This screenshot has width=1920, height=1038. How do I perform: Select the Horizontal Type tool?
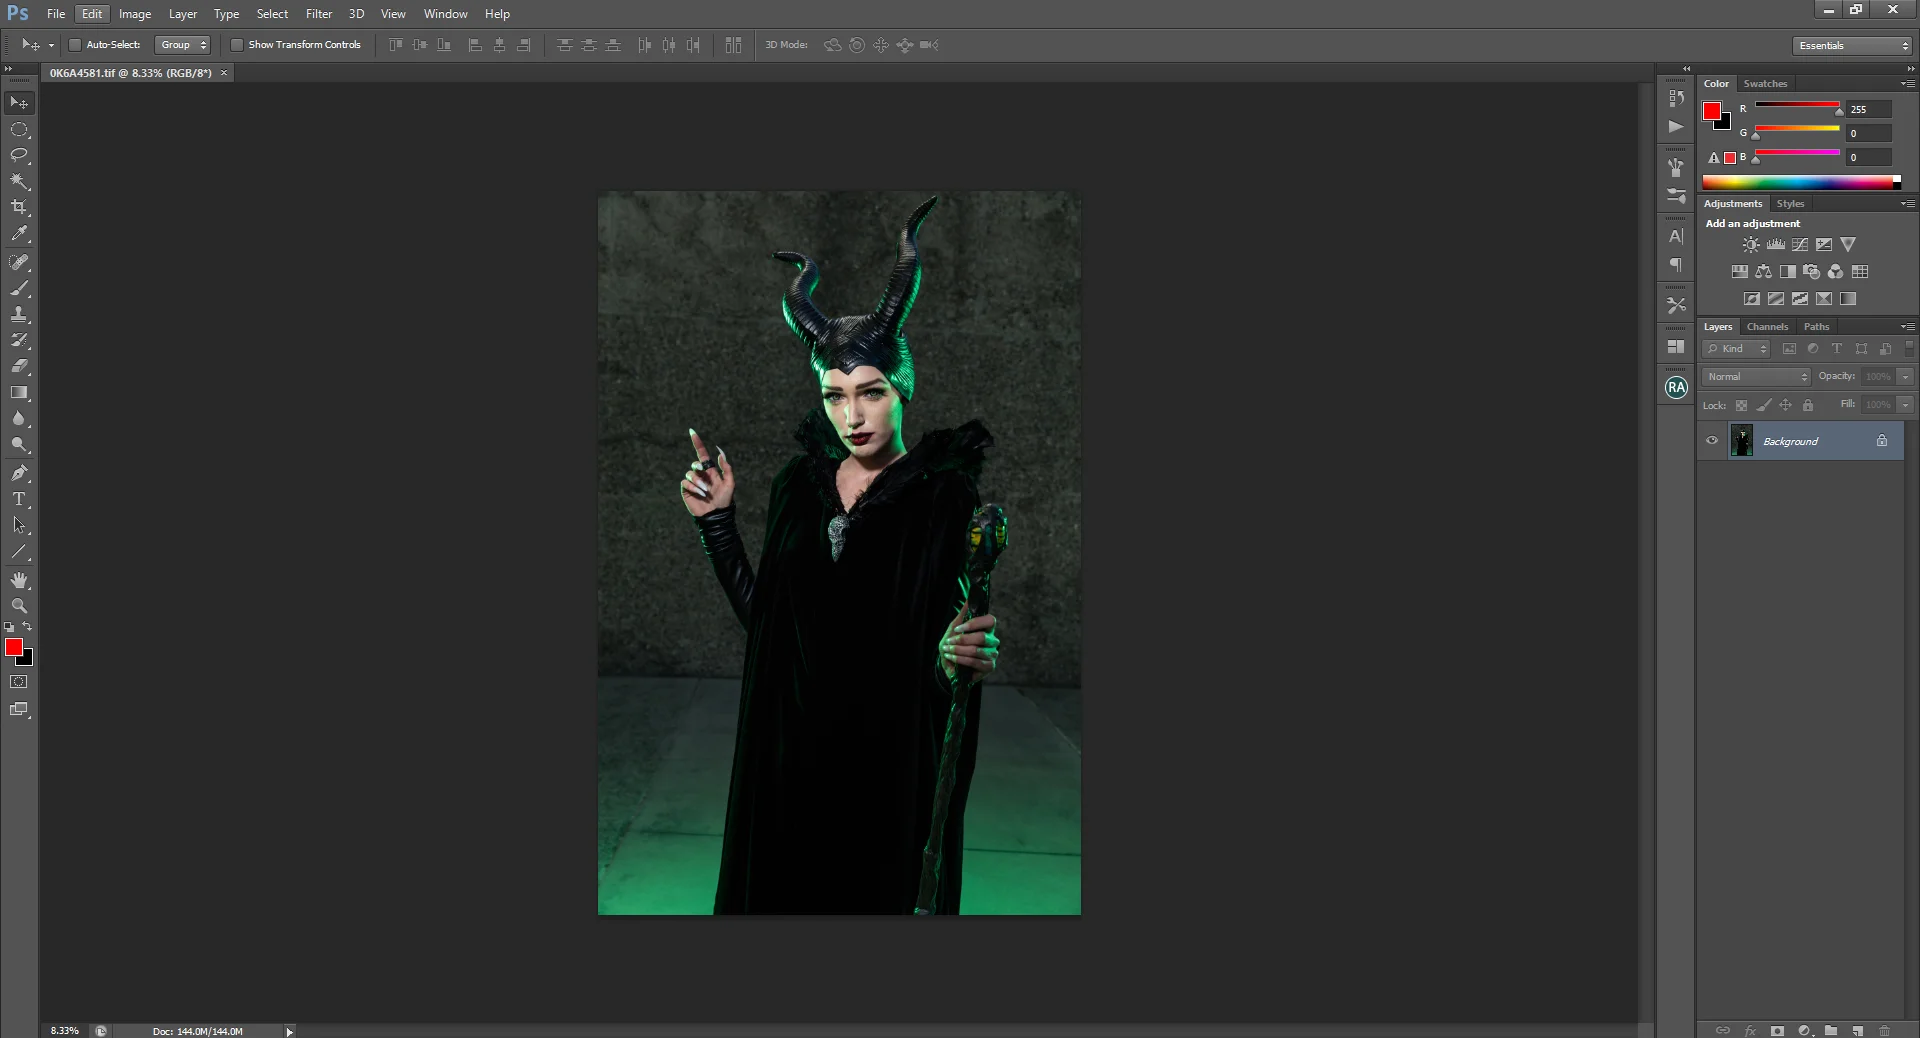point(19,499)
